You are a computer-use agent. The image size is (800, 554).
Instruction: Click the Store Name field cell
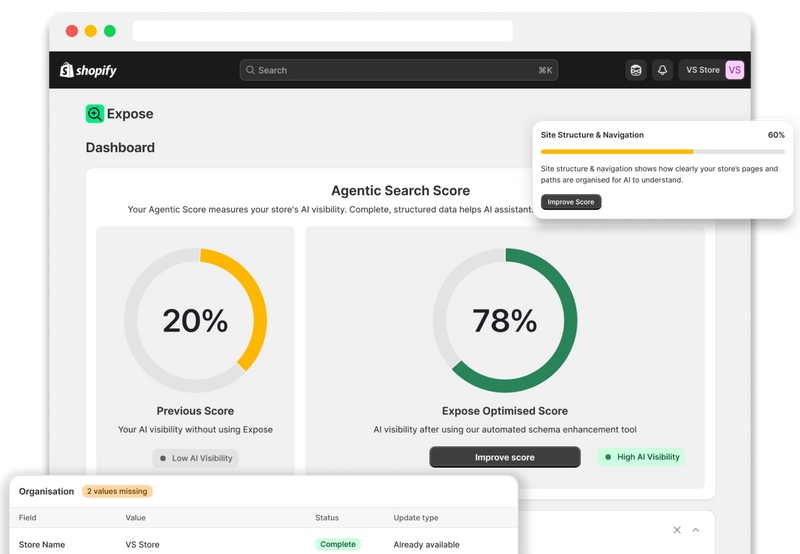[42, 545]
